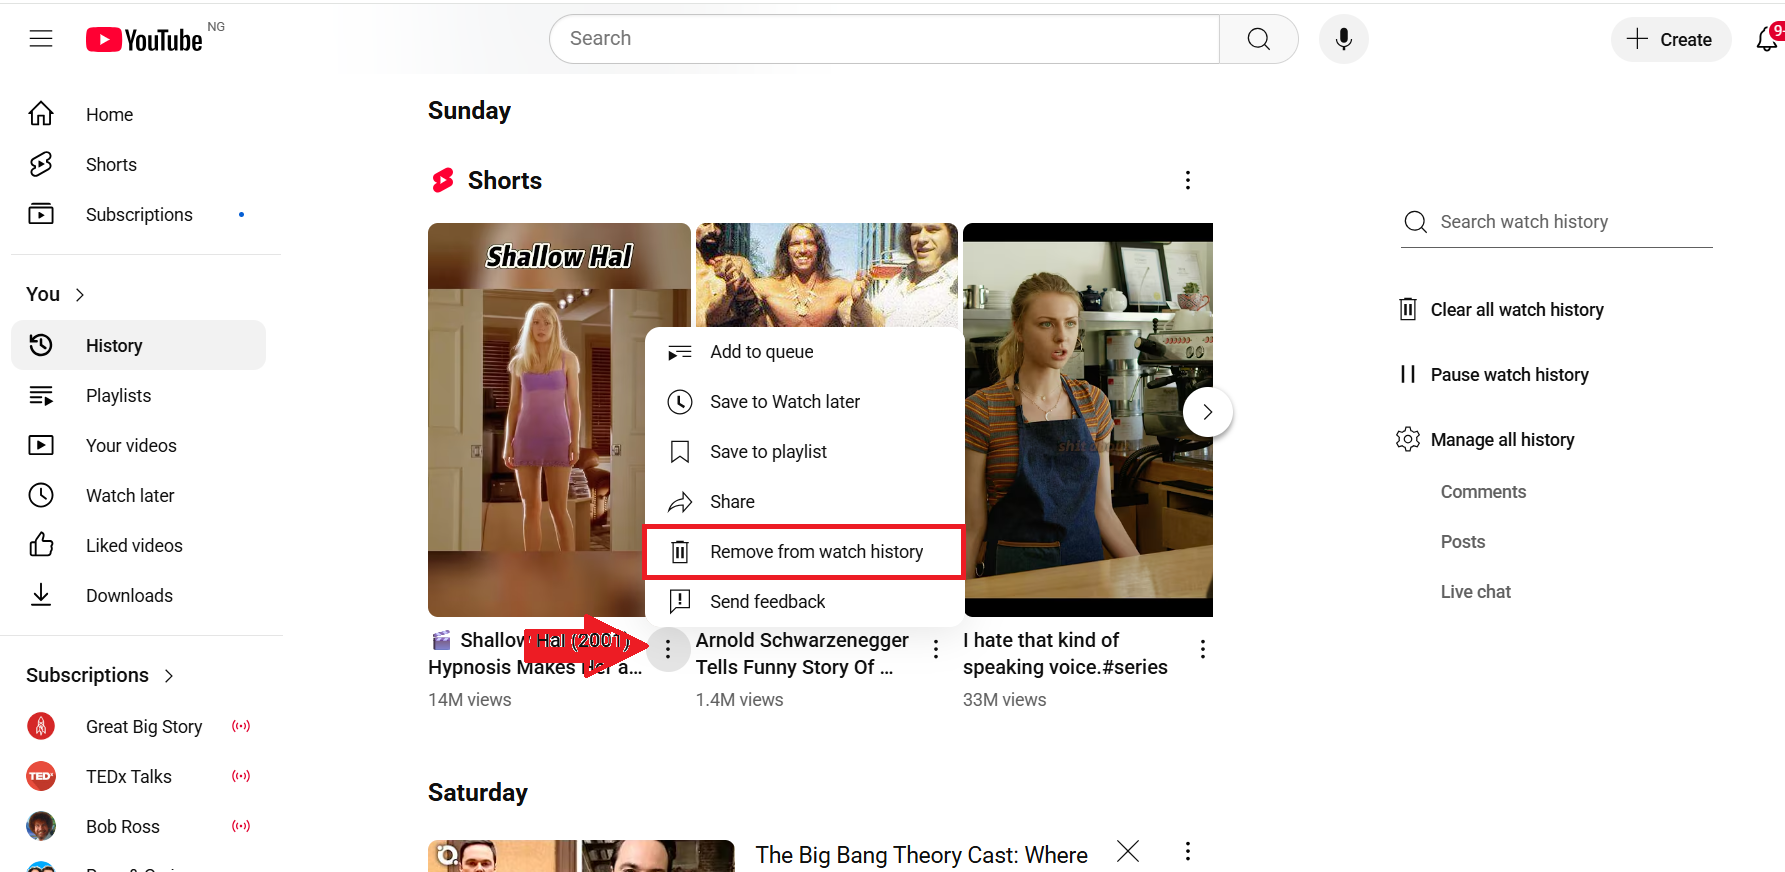Select History in sidebar

pos(139,345)
